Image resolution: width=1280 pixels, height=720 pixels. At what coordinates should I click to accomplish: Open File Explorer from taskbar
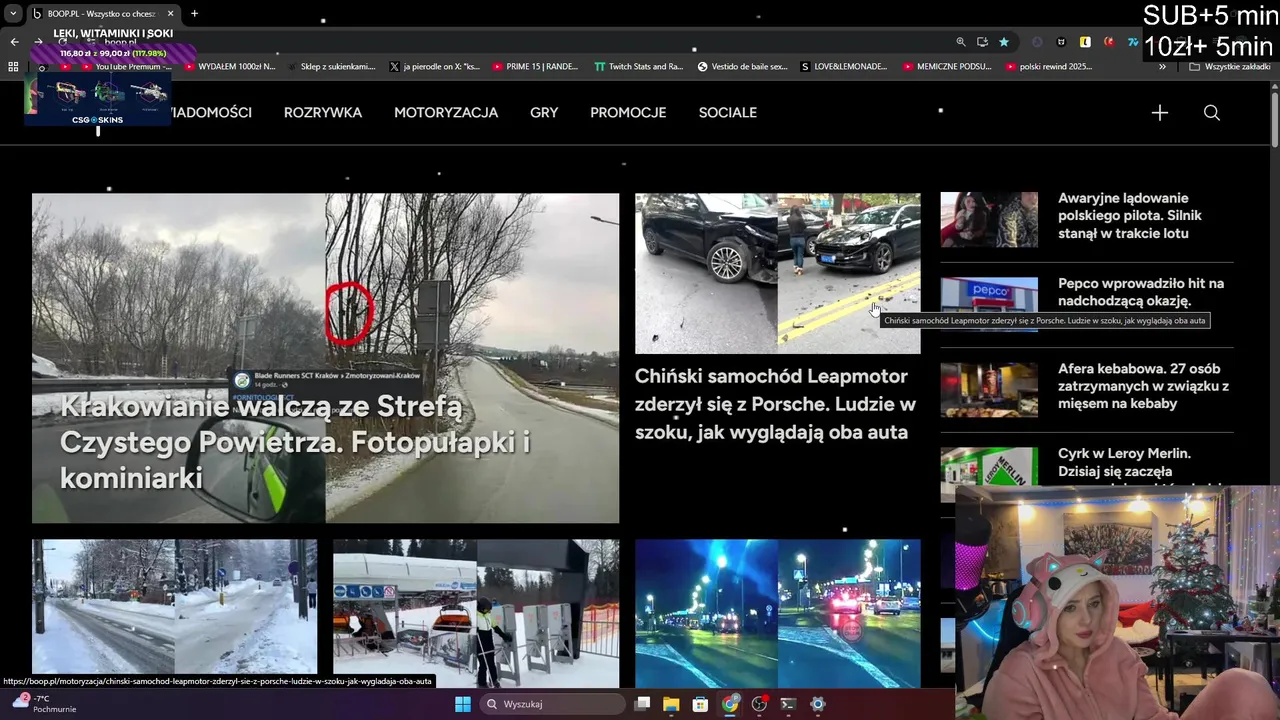click(671, 704)
